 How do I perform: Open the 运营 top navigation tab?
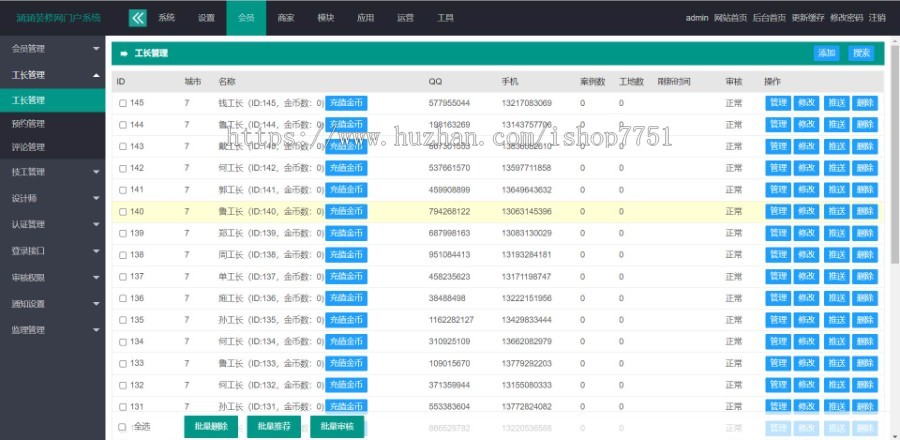pyautogui.click(x=405, y=18)
